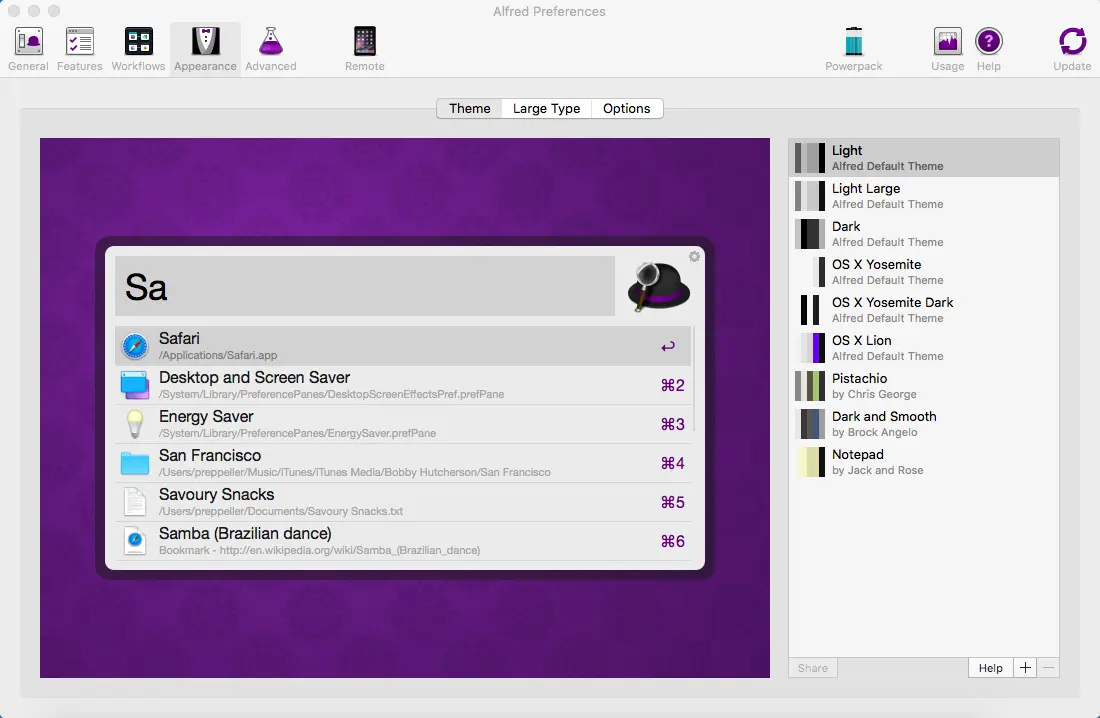1100x718 pixels.
Task: Select the OS X Yosemite Dark theme
Action: click(924, 310)
